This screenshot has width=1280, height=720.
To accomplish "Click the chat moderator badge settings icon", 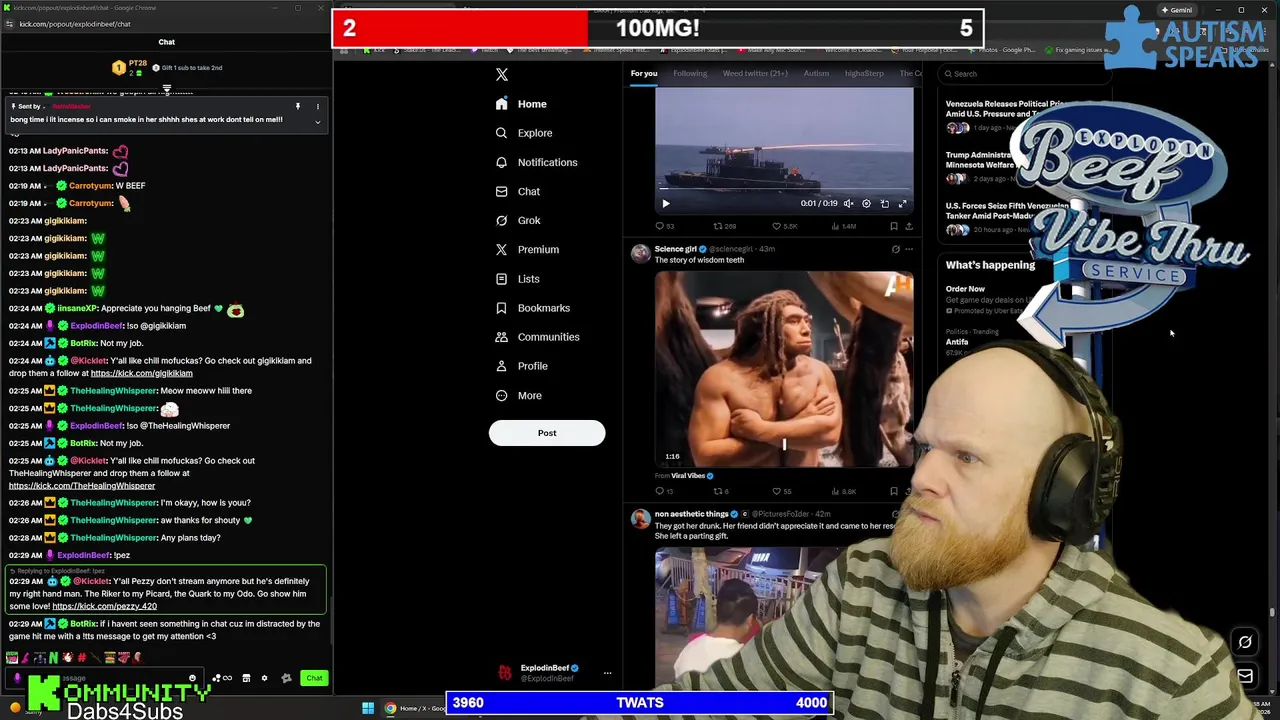I will click(x=286, y=678).
